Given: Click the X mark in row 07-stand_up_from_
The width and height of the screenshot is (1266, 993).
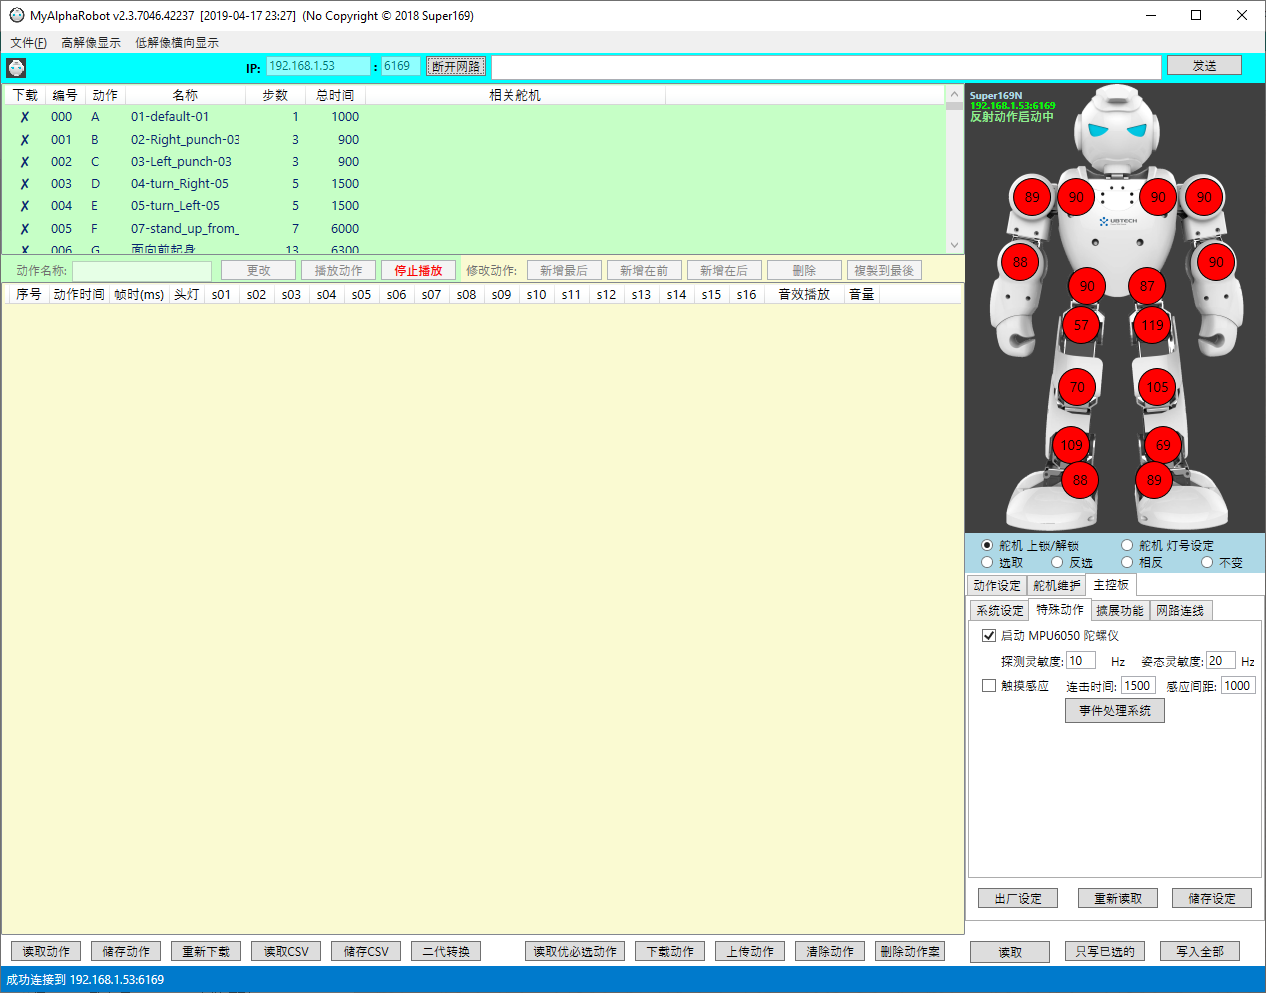Looking at the screenshot, I should [x=25, y=229].
